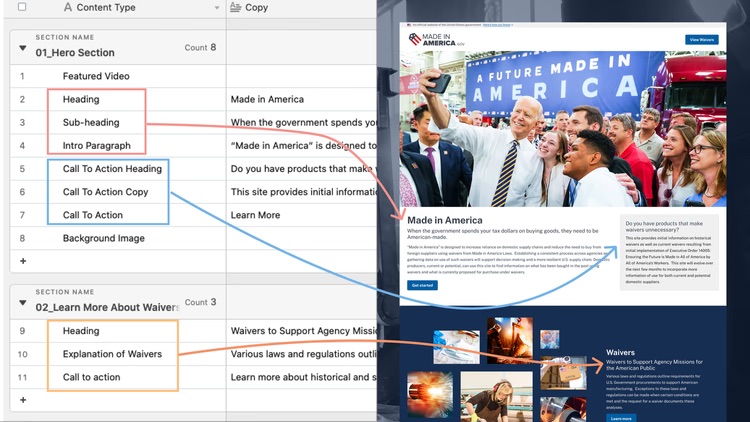The image size is (750, 422).
Task: Click the row number 1 cell
Action: [22, 76]
